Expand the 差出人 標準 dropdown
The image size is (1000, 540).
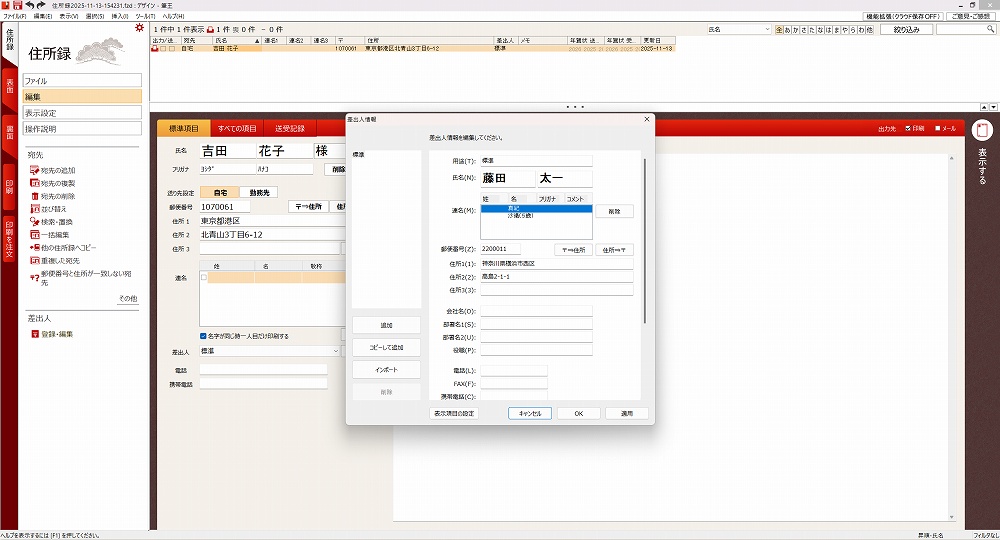click(x=336, y=352)
